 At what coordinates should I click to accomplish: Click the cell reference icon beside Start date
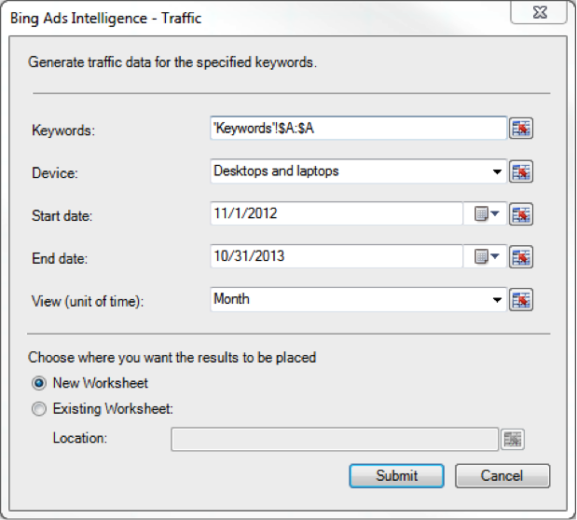[521, 214]
